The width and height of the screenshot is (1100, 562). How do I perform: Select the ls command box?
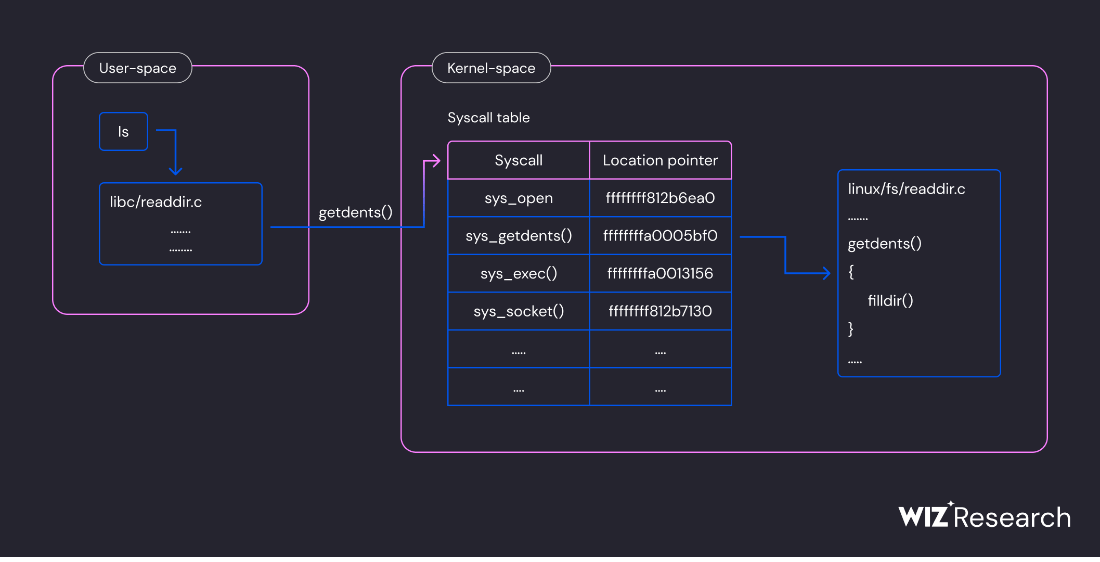[x=123, y=132]
